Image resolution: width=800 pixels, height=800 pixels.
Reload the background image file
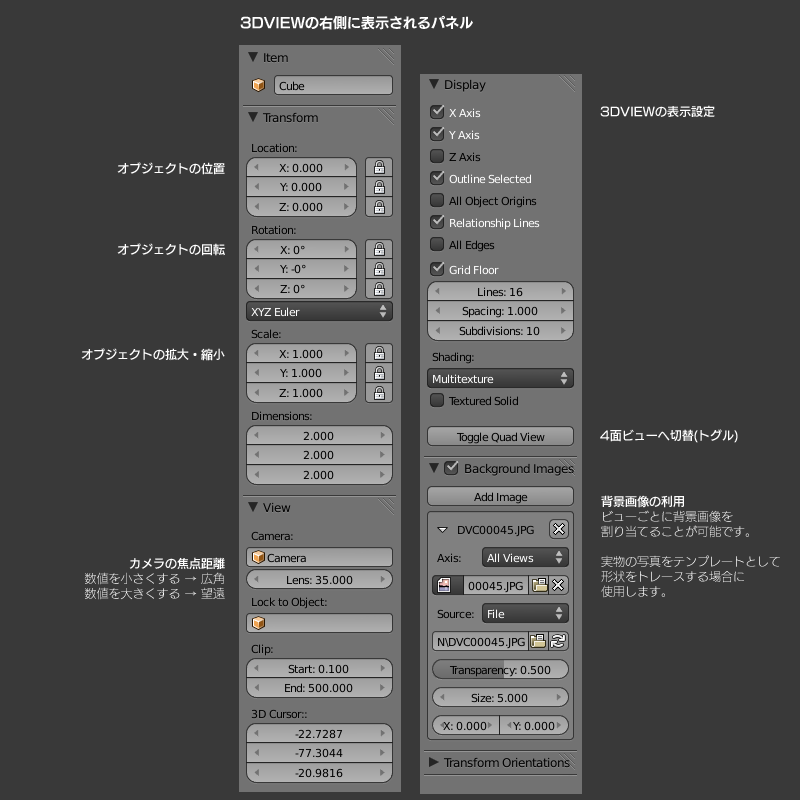click(x=559, y=641)
